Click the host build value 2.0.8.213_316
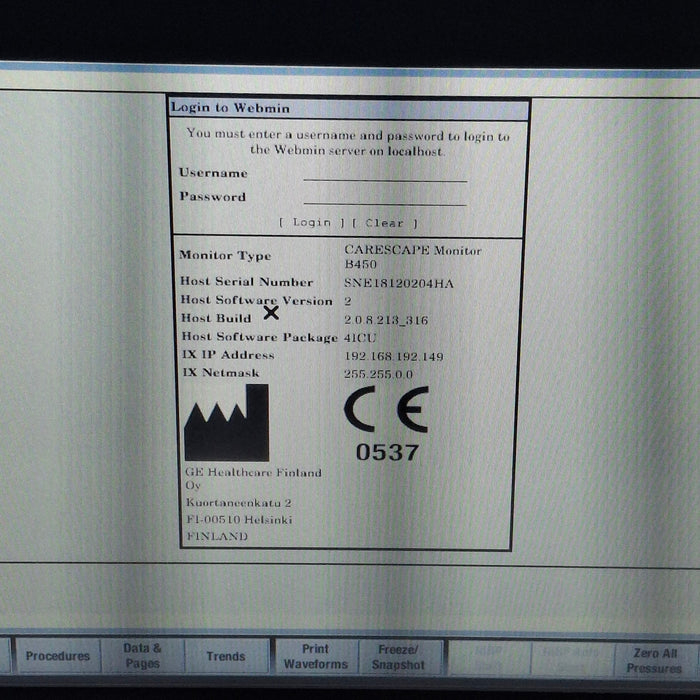This screenshot has width=700, height=700. tap(386, 320)
